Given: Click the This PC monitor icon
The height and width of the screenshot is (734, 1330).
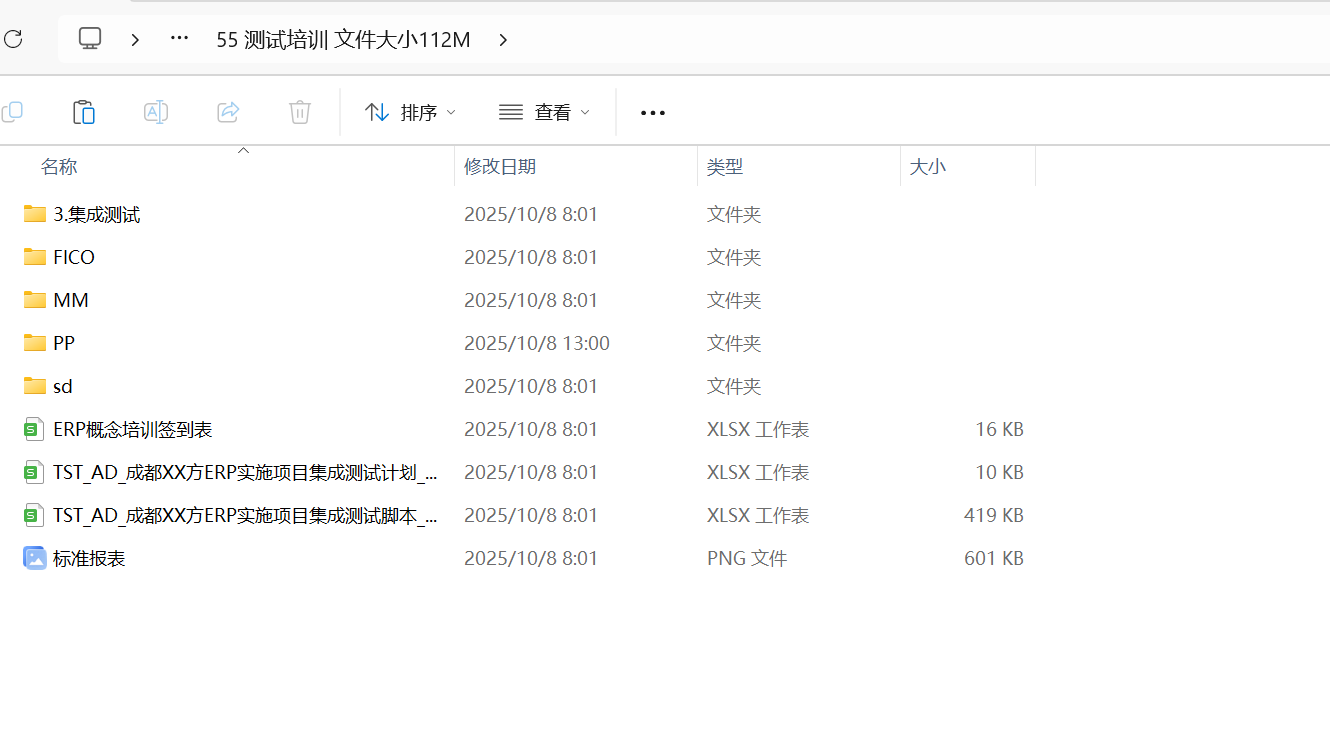Looking at the screenshot, I should click(x=90, y=39).
